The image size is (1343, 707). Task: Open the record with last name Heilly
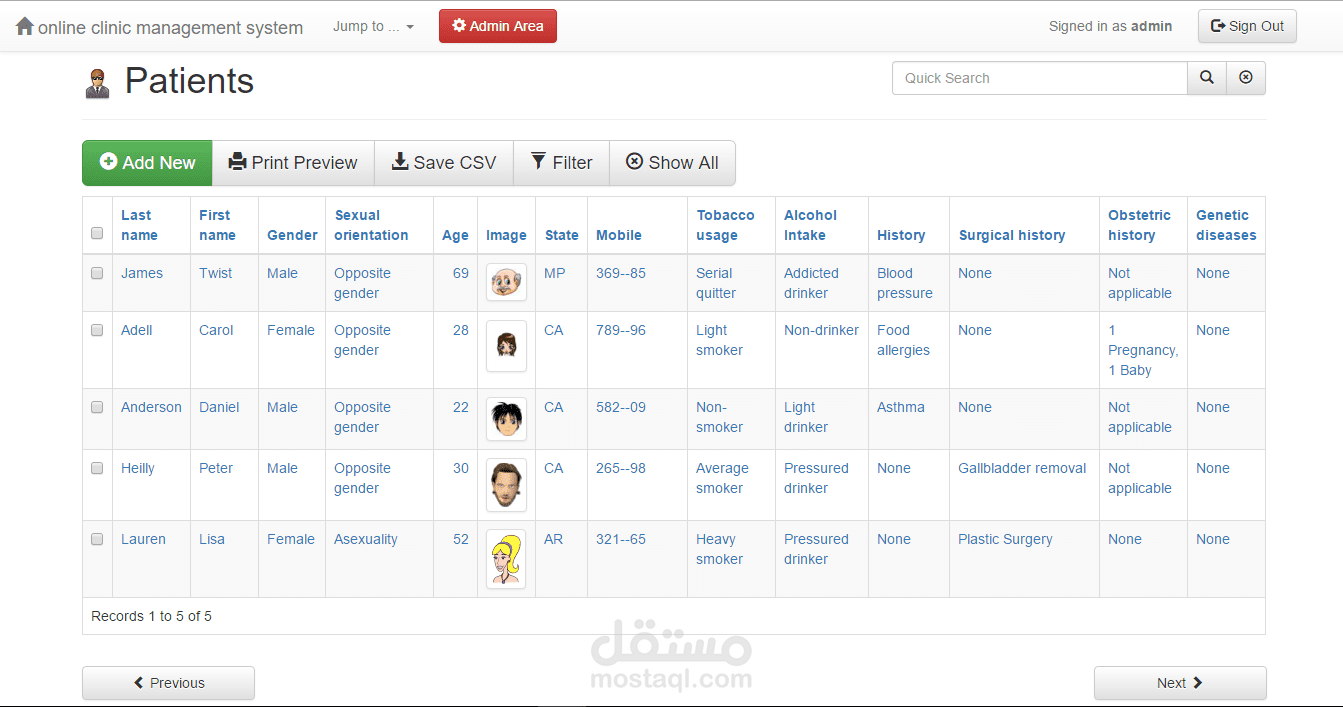point(138,468)
